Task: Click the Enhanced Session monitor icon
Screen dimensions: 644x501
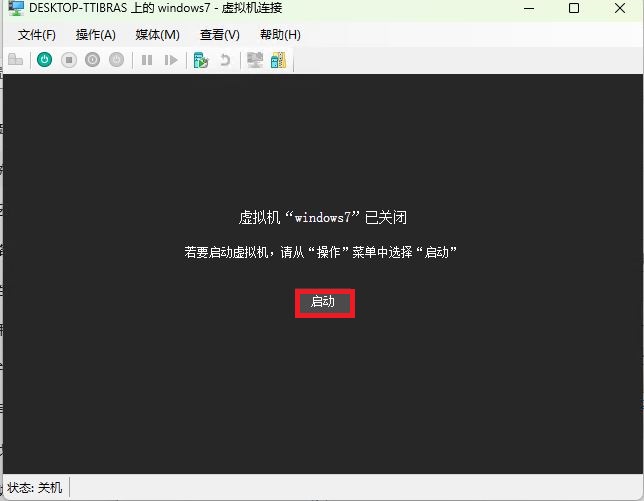Action: click(255, 60)
